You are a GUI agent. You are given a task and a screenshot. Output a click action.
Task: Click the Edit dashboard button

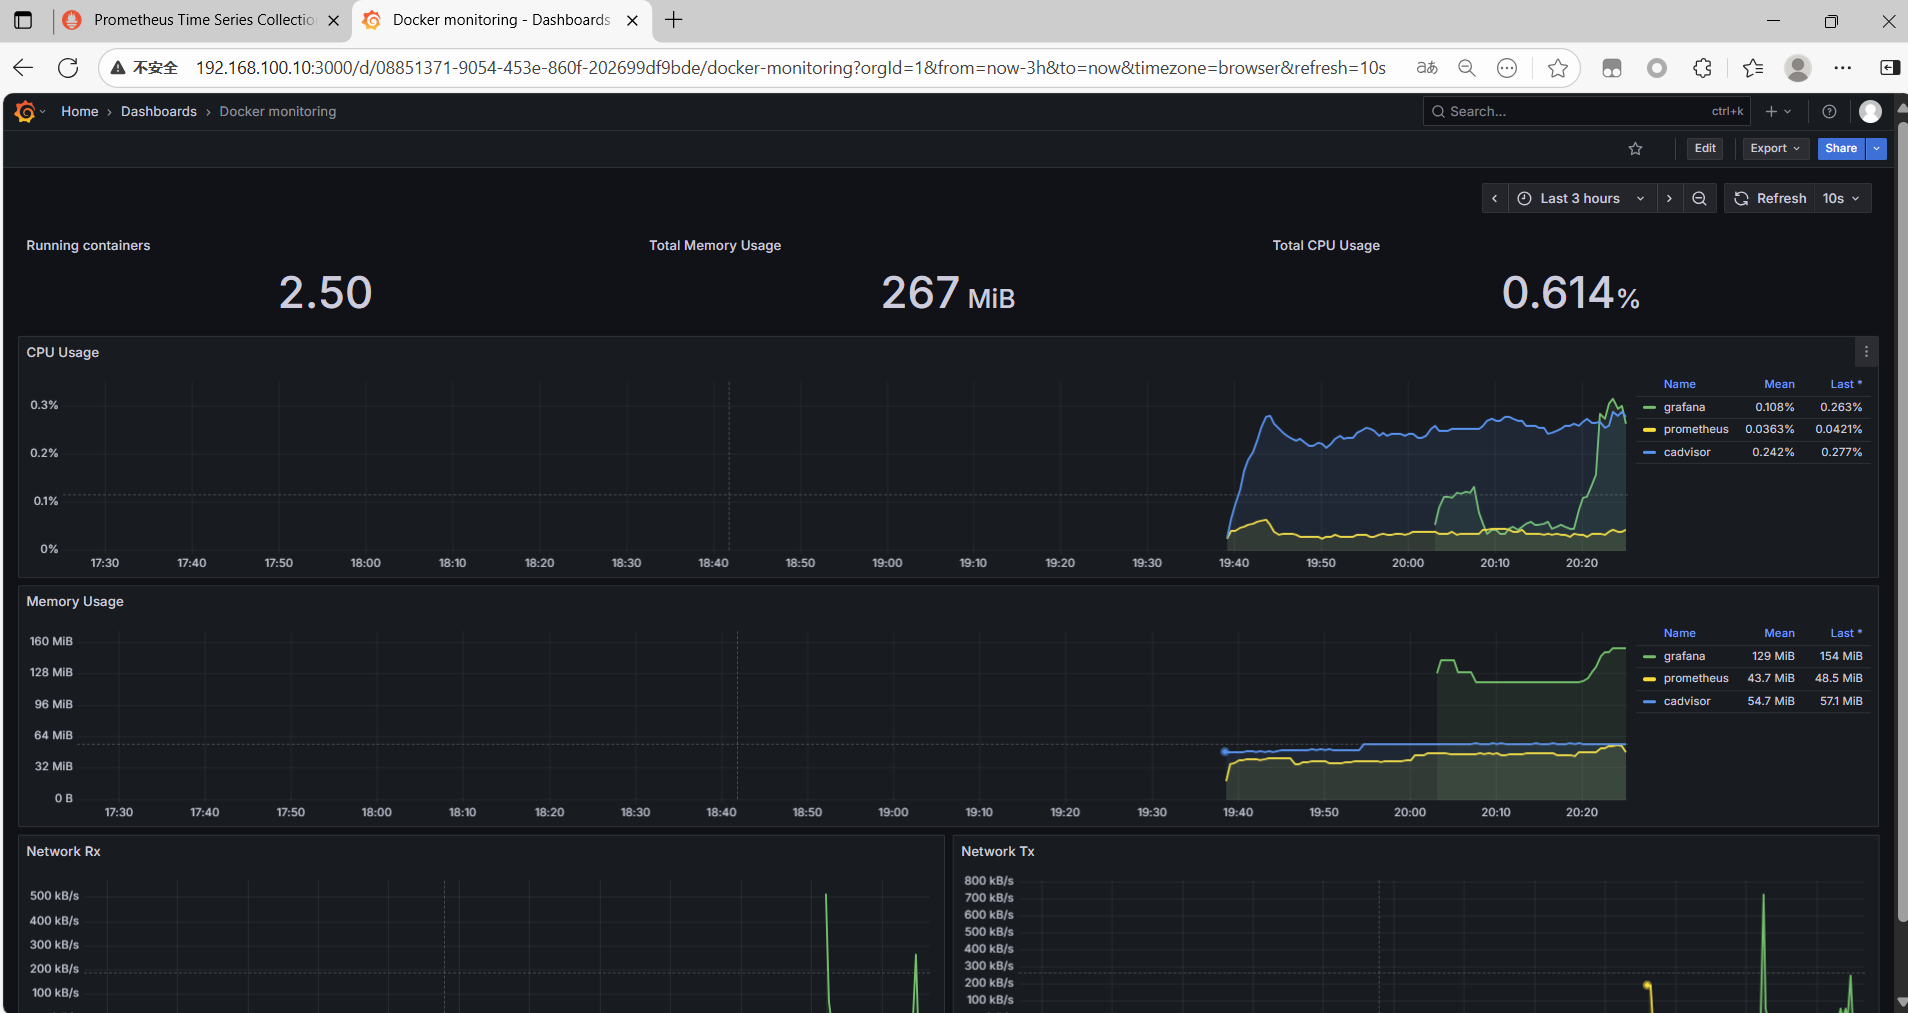(x=1705, y=148)
